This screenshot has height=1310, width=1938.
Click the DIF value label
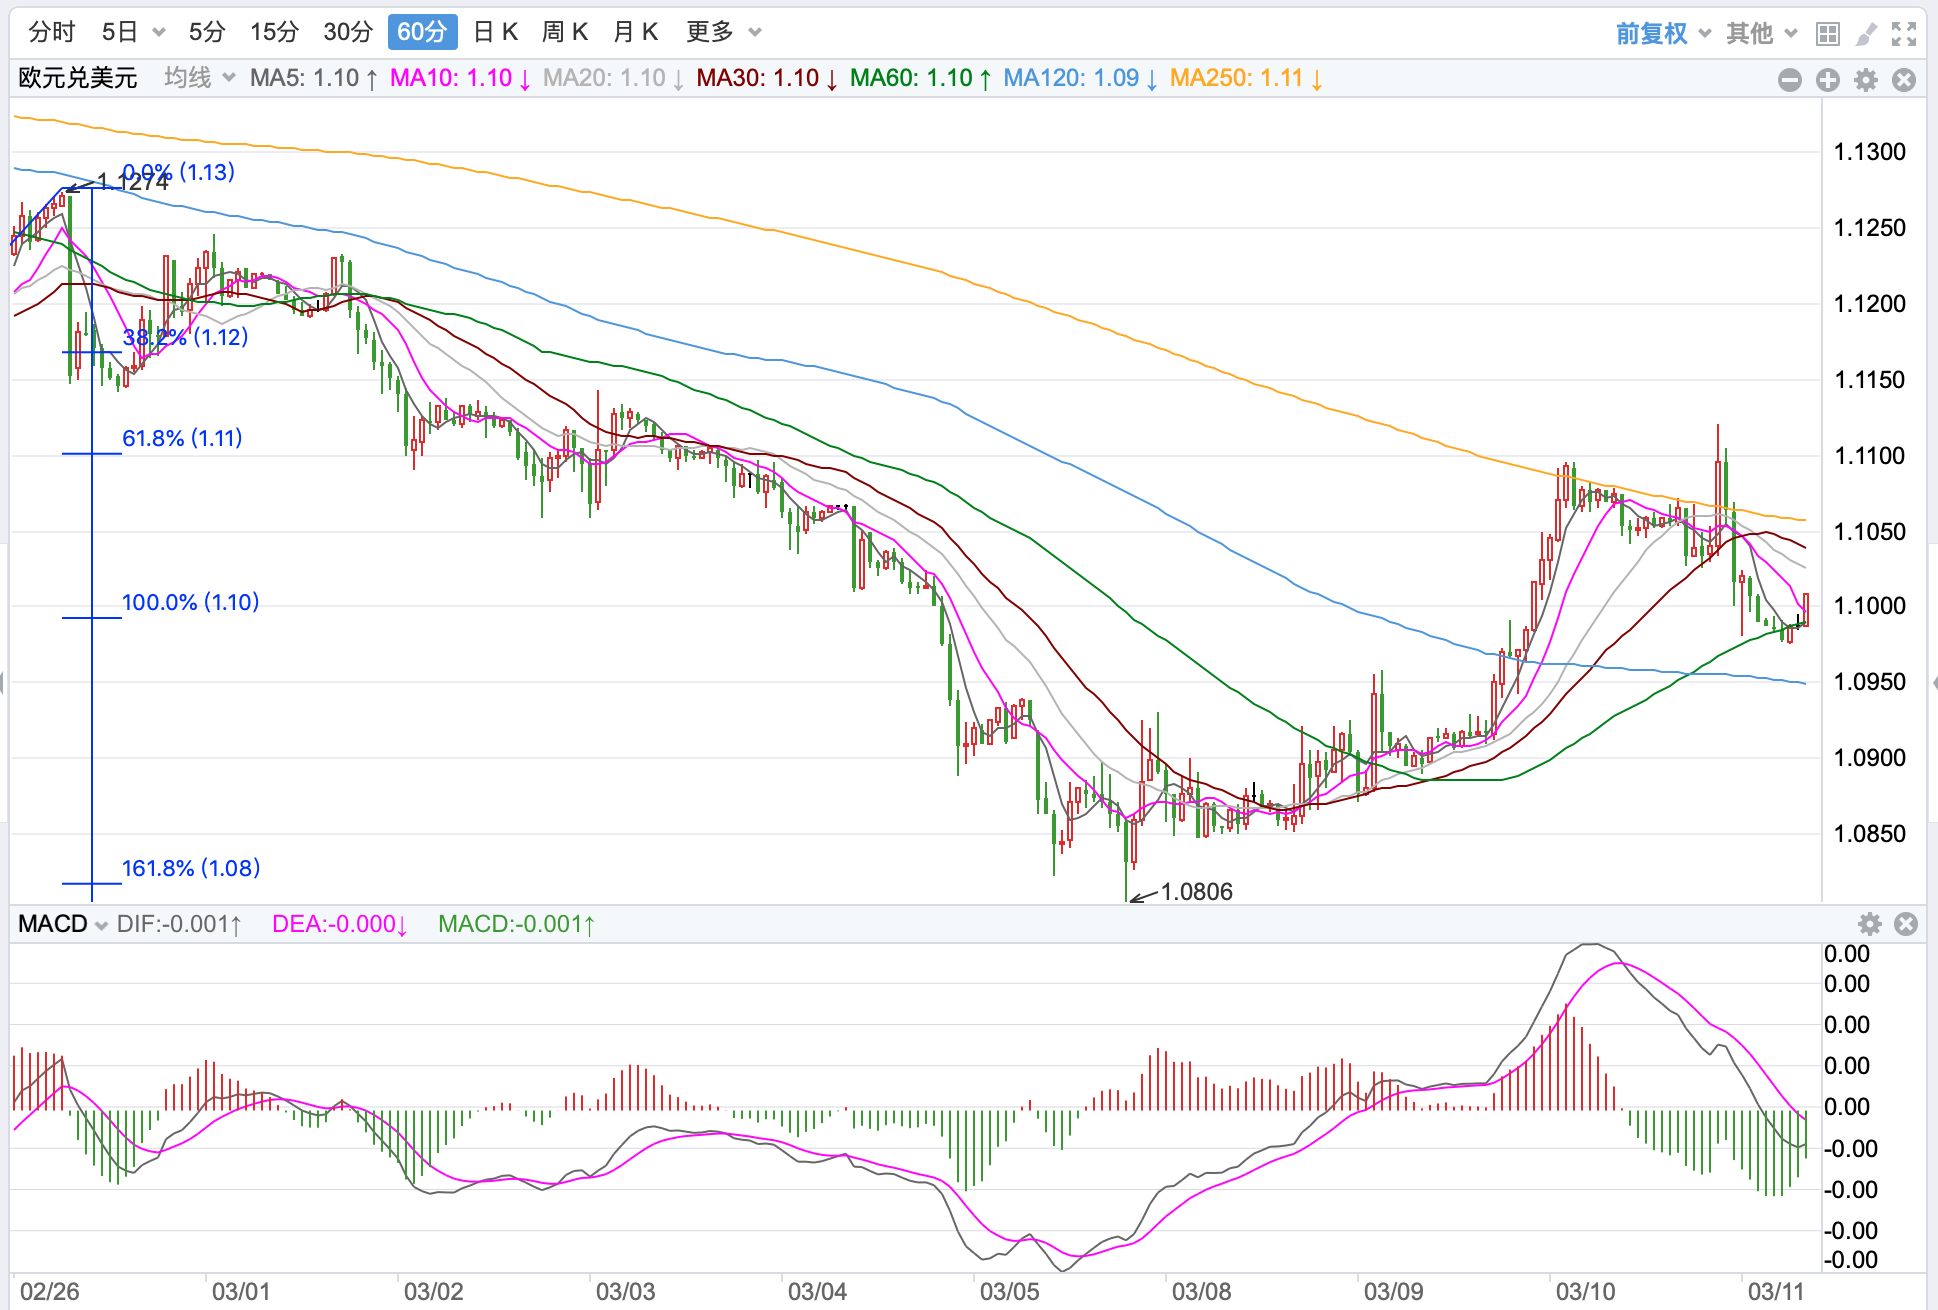point(179,924)
